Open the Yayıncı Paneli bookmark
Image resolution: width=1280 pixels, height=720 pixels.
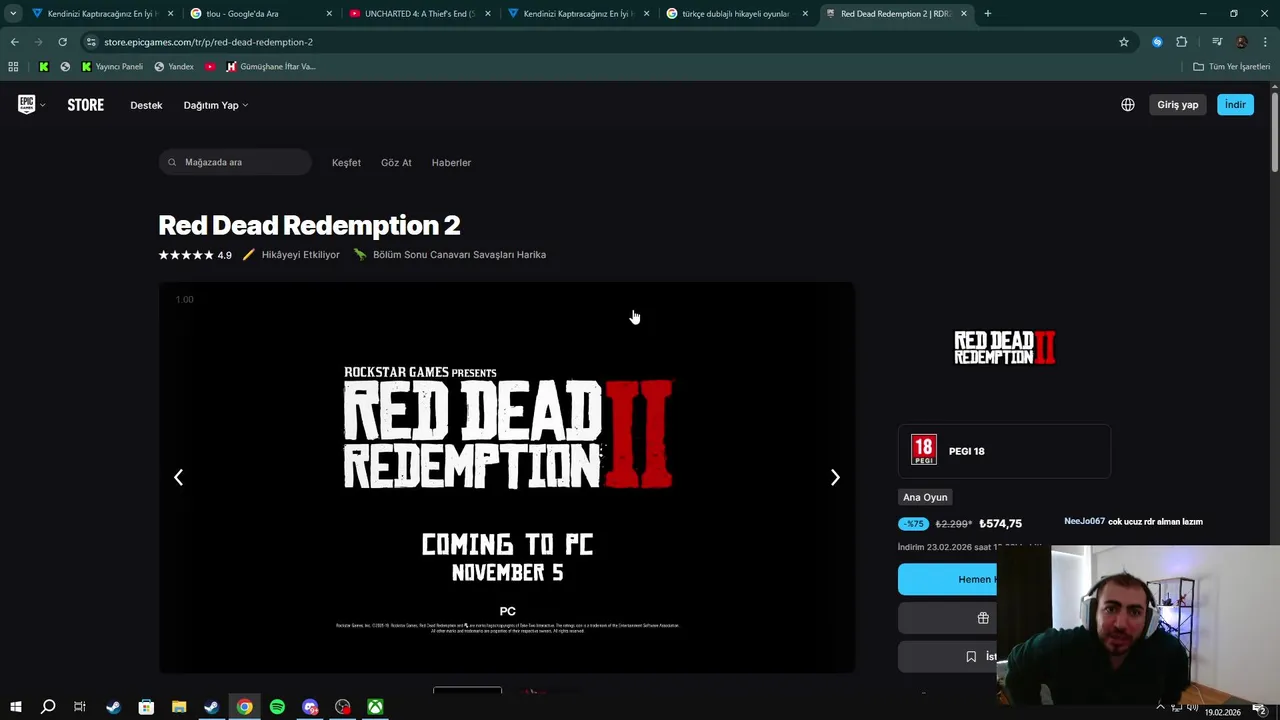coord(112,67)
